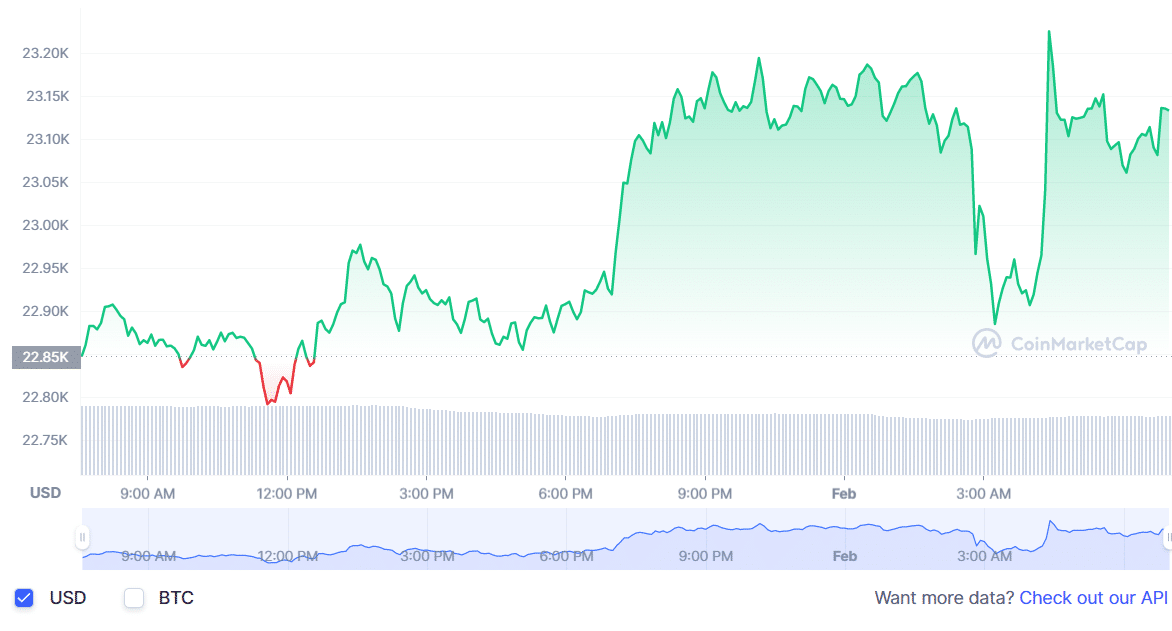Click the "22.95K" price axis label
Image resolution: width=1172 pixels, height=631 pixels.
click(x=46, y=268)
